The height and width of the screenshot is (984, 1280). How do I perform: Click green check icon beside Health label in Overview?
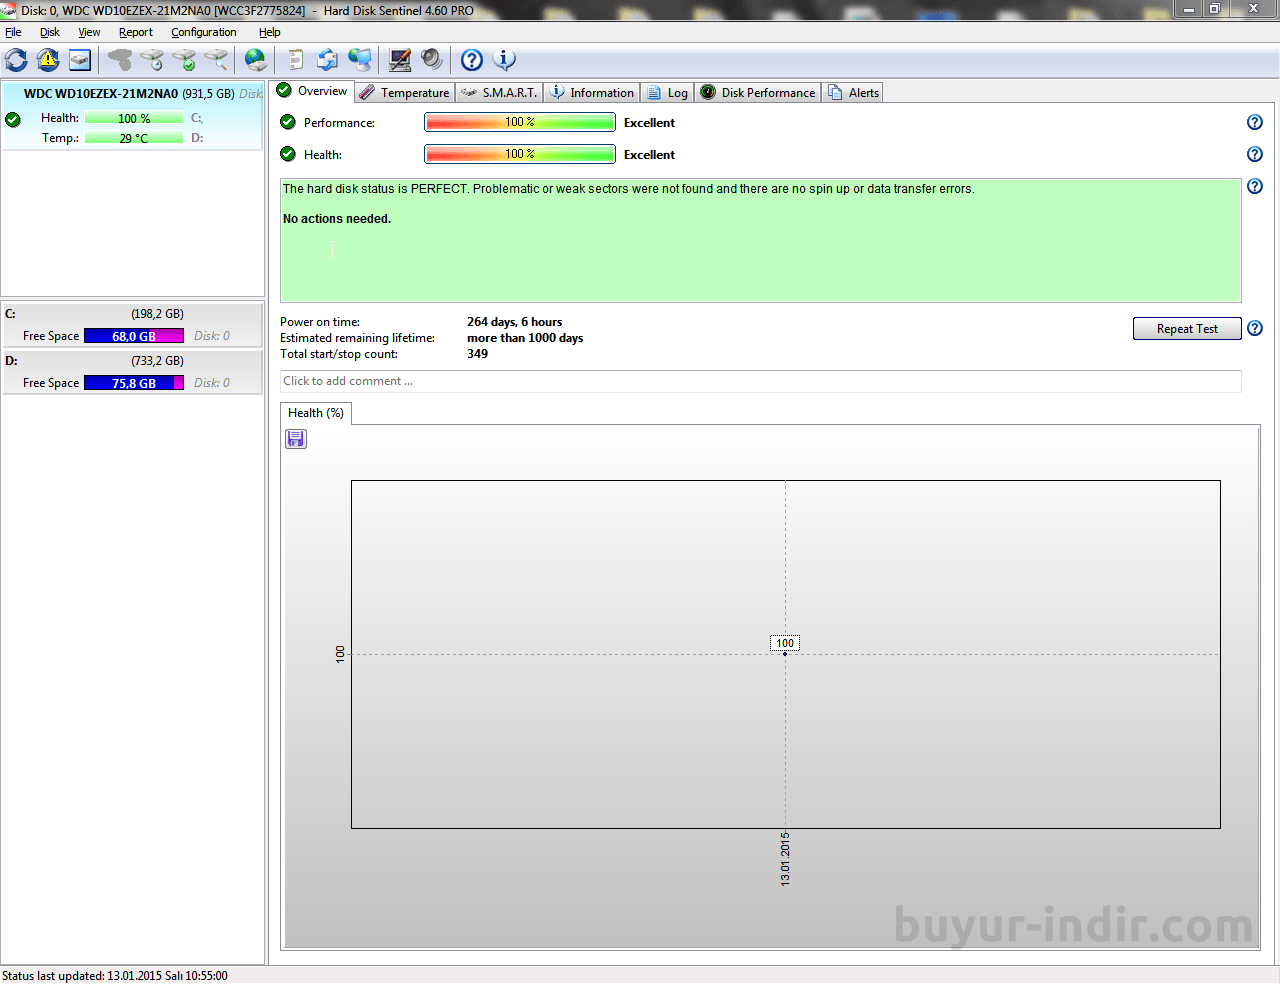tap(288, 154)
